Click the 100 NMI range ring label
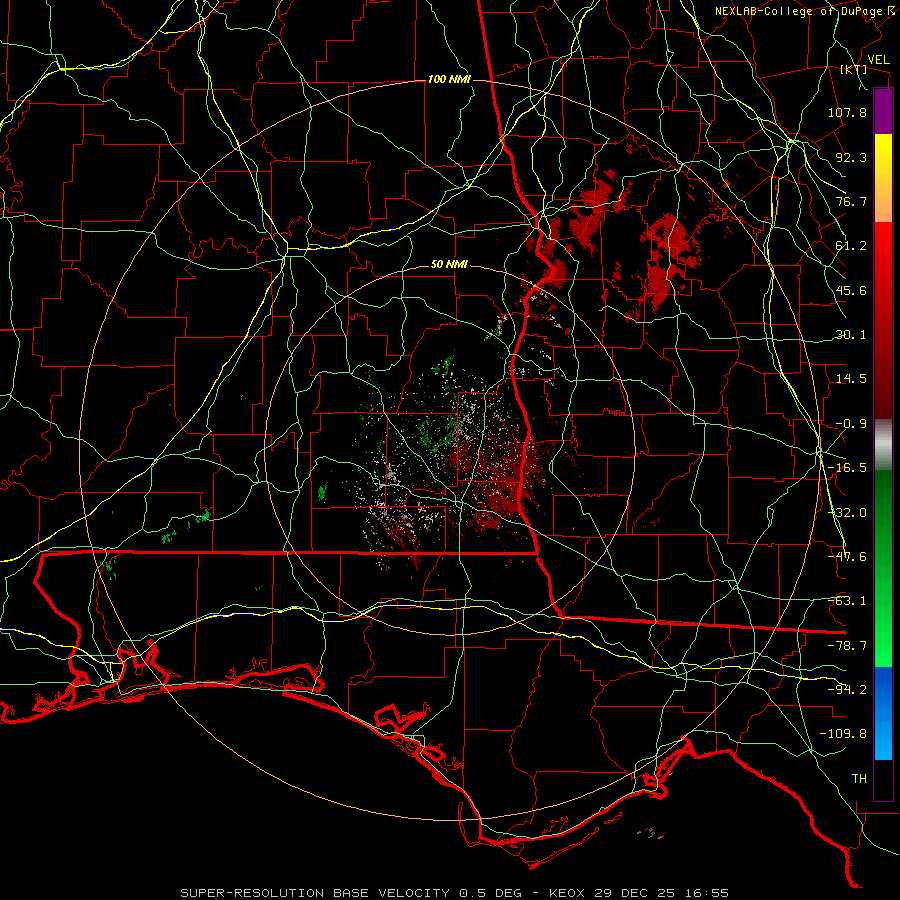Viewport: 900px width, 900px height. point(449,79)
